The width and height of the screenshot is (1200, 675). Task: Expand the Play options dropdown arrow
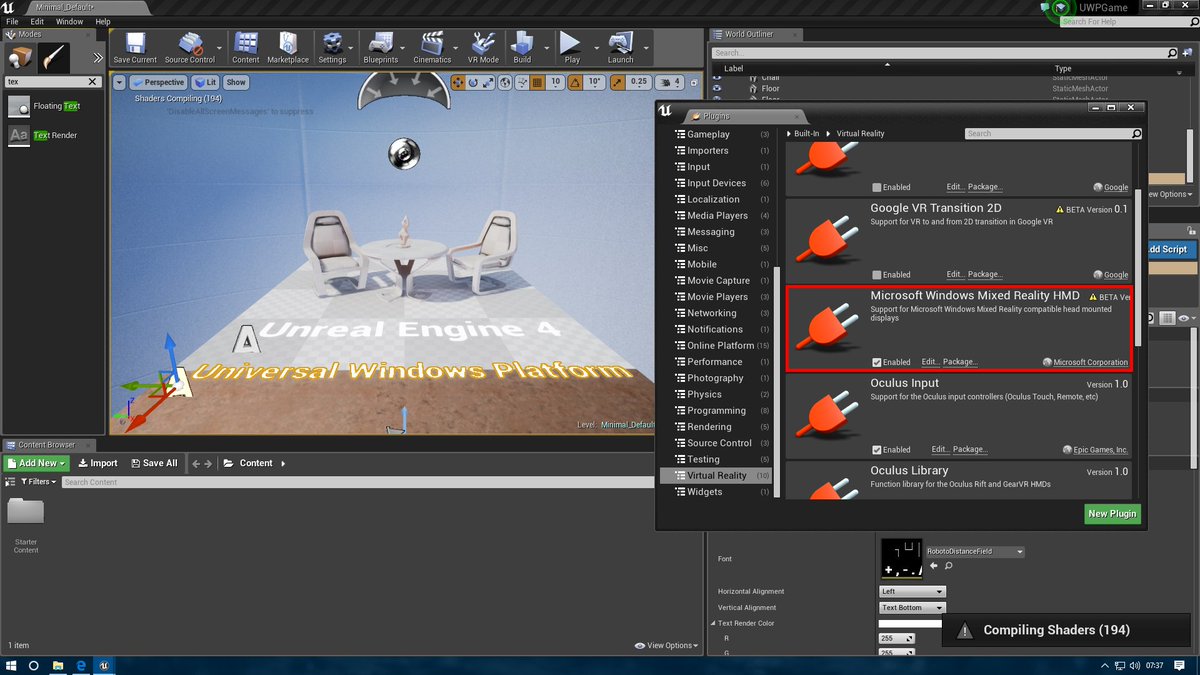596,46
